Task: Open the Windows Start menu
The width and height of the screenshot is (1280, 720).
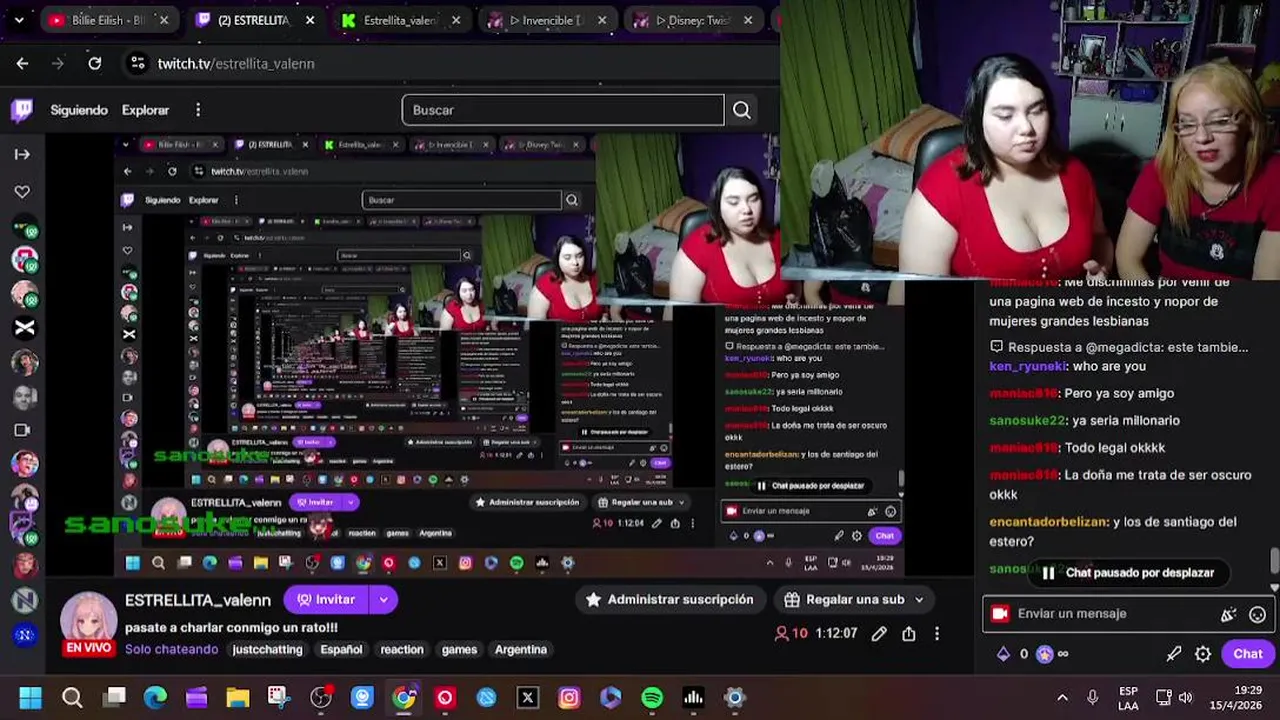Action: point(30,697)
